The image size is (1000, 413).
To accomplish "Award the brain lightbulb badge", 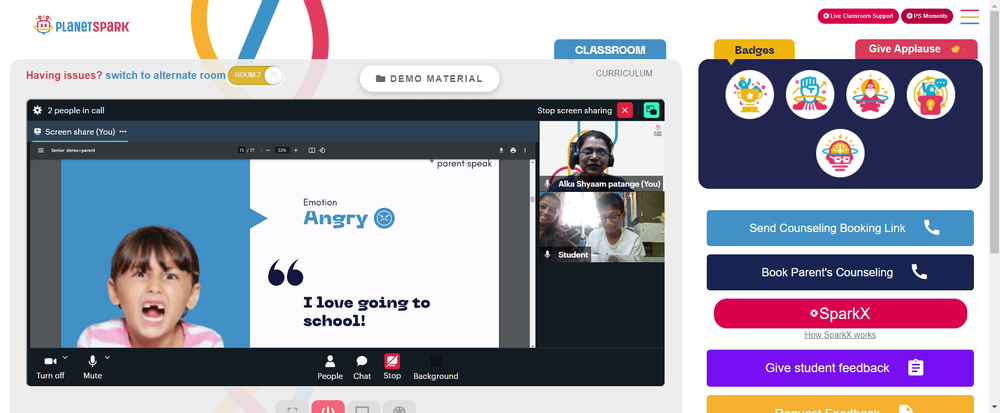I will tap(840, 153).
